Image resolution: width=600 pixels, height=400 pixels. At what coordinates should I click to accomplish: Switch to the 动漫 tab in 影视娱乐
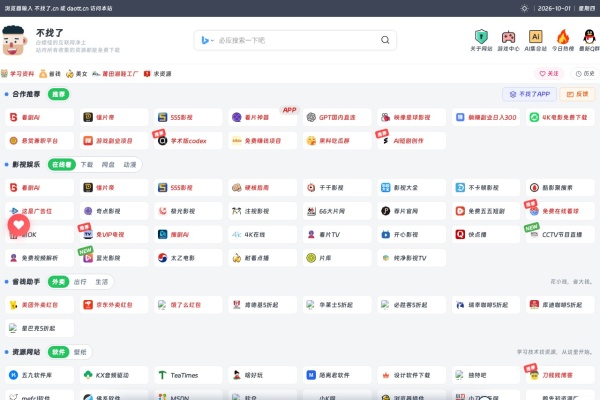[x=130, y=165]
